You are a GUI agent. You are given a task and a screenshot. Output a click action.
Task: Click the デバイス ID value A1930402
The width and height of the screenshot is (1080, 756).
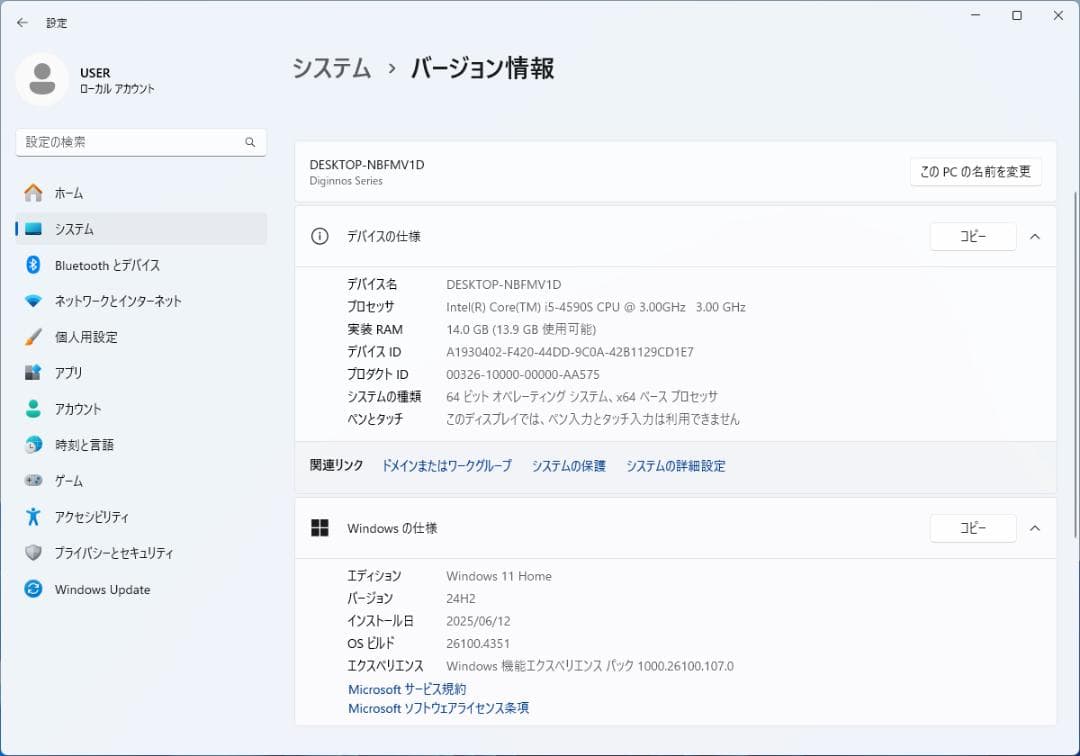tap(570, 352)
